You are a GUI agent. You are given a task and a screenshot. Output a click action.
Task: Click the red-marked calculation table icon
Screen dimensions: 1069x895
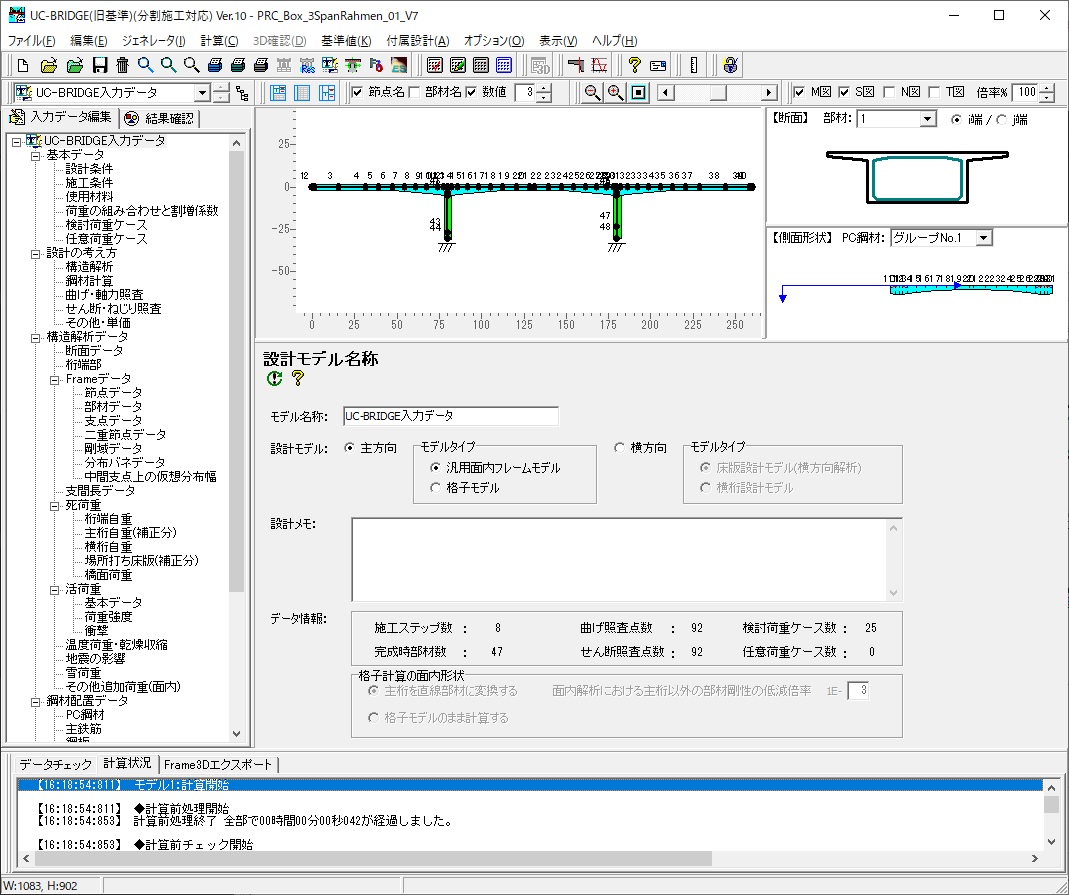click(435, 65)
